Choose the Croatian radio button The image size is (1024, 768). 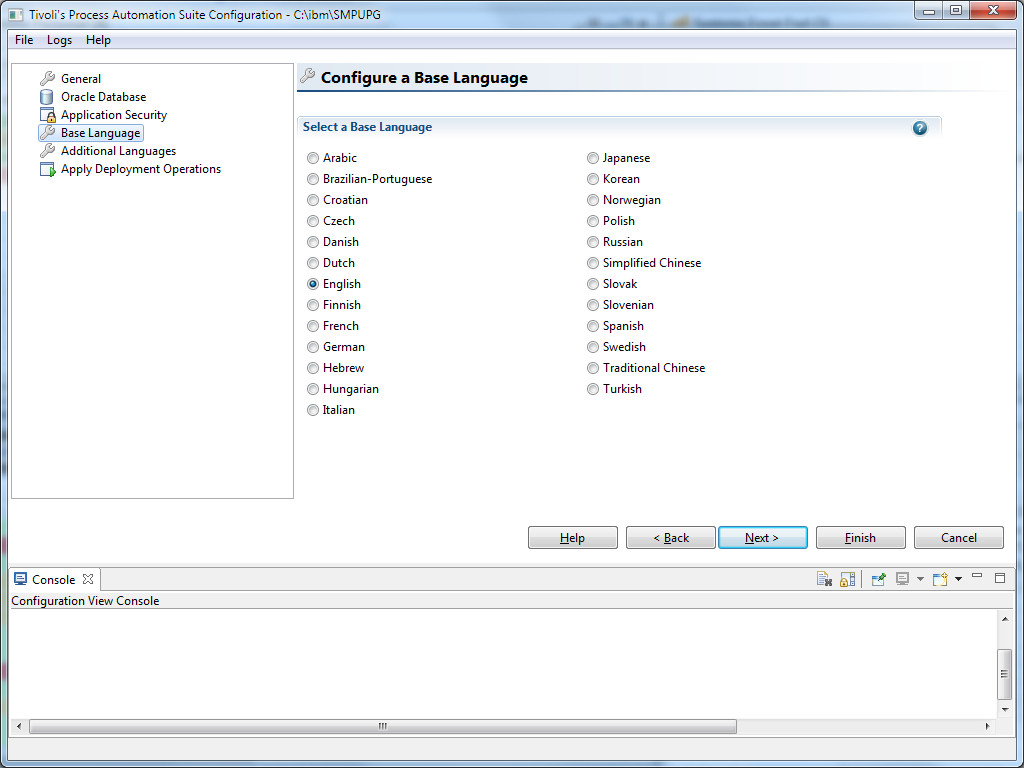click(x=313, y=200)
